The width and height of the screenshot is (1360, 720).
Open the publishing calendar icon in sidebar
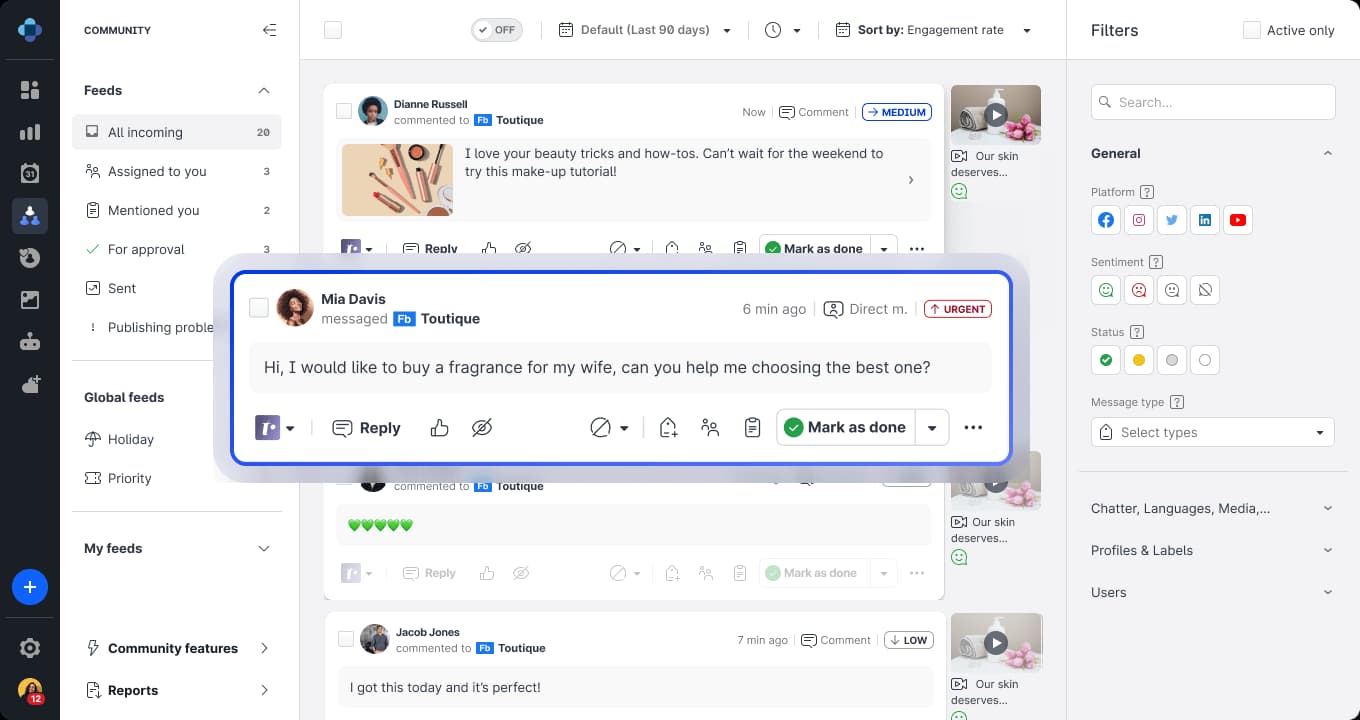[x=30, y=174]
